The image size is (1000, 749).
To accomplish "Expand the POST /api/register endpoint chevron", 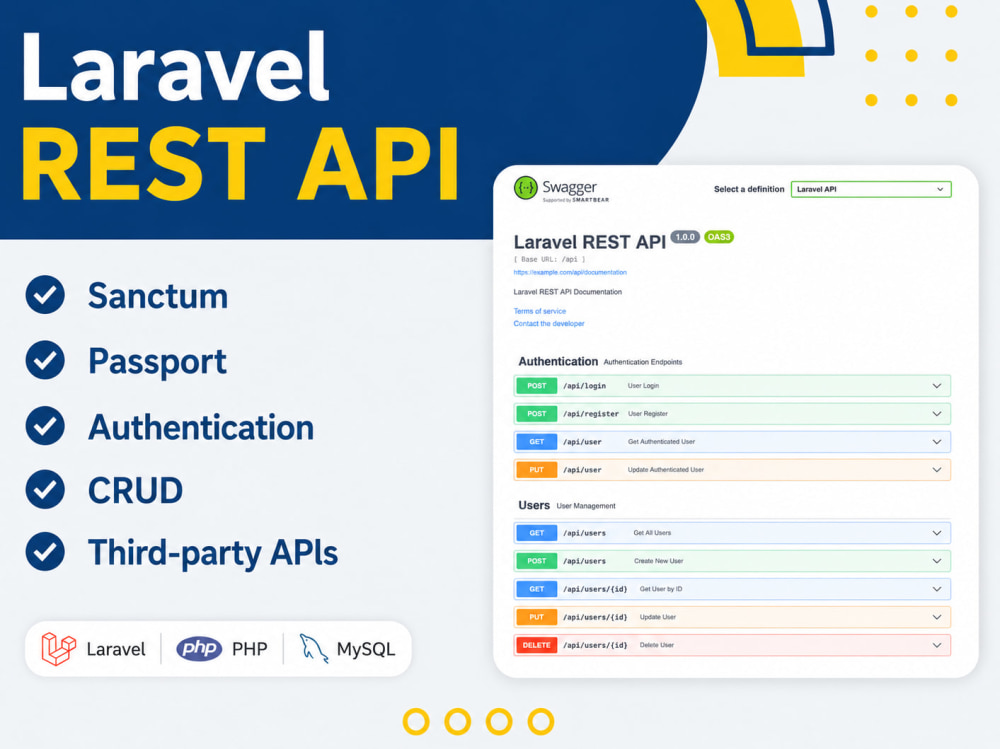I will (937, 414).
